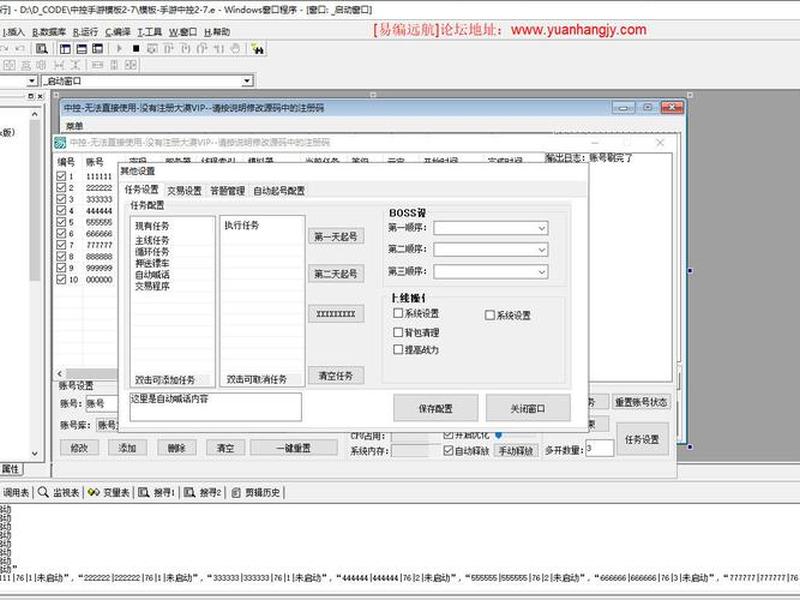Click the 关闭窗口 button
The width and height of the screenshot is (800, 600).
pos(528,408)
